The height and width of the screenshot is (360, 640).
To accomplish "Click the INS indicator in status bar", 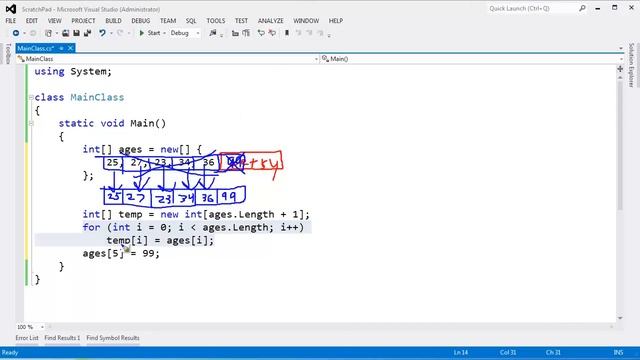I will (x=618, y=352).
